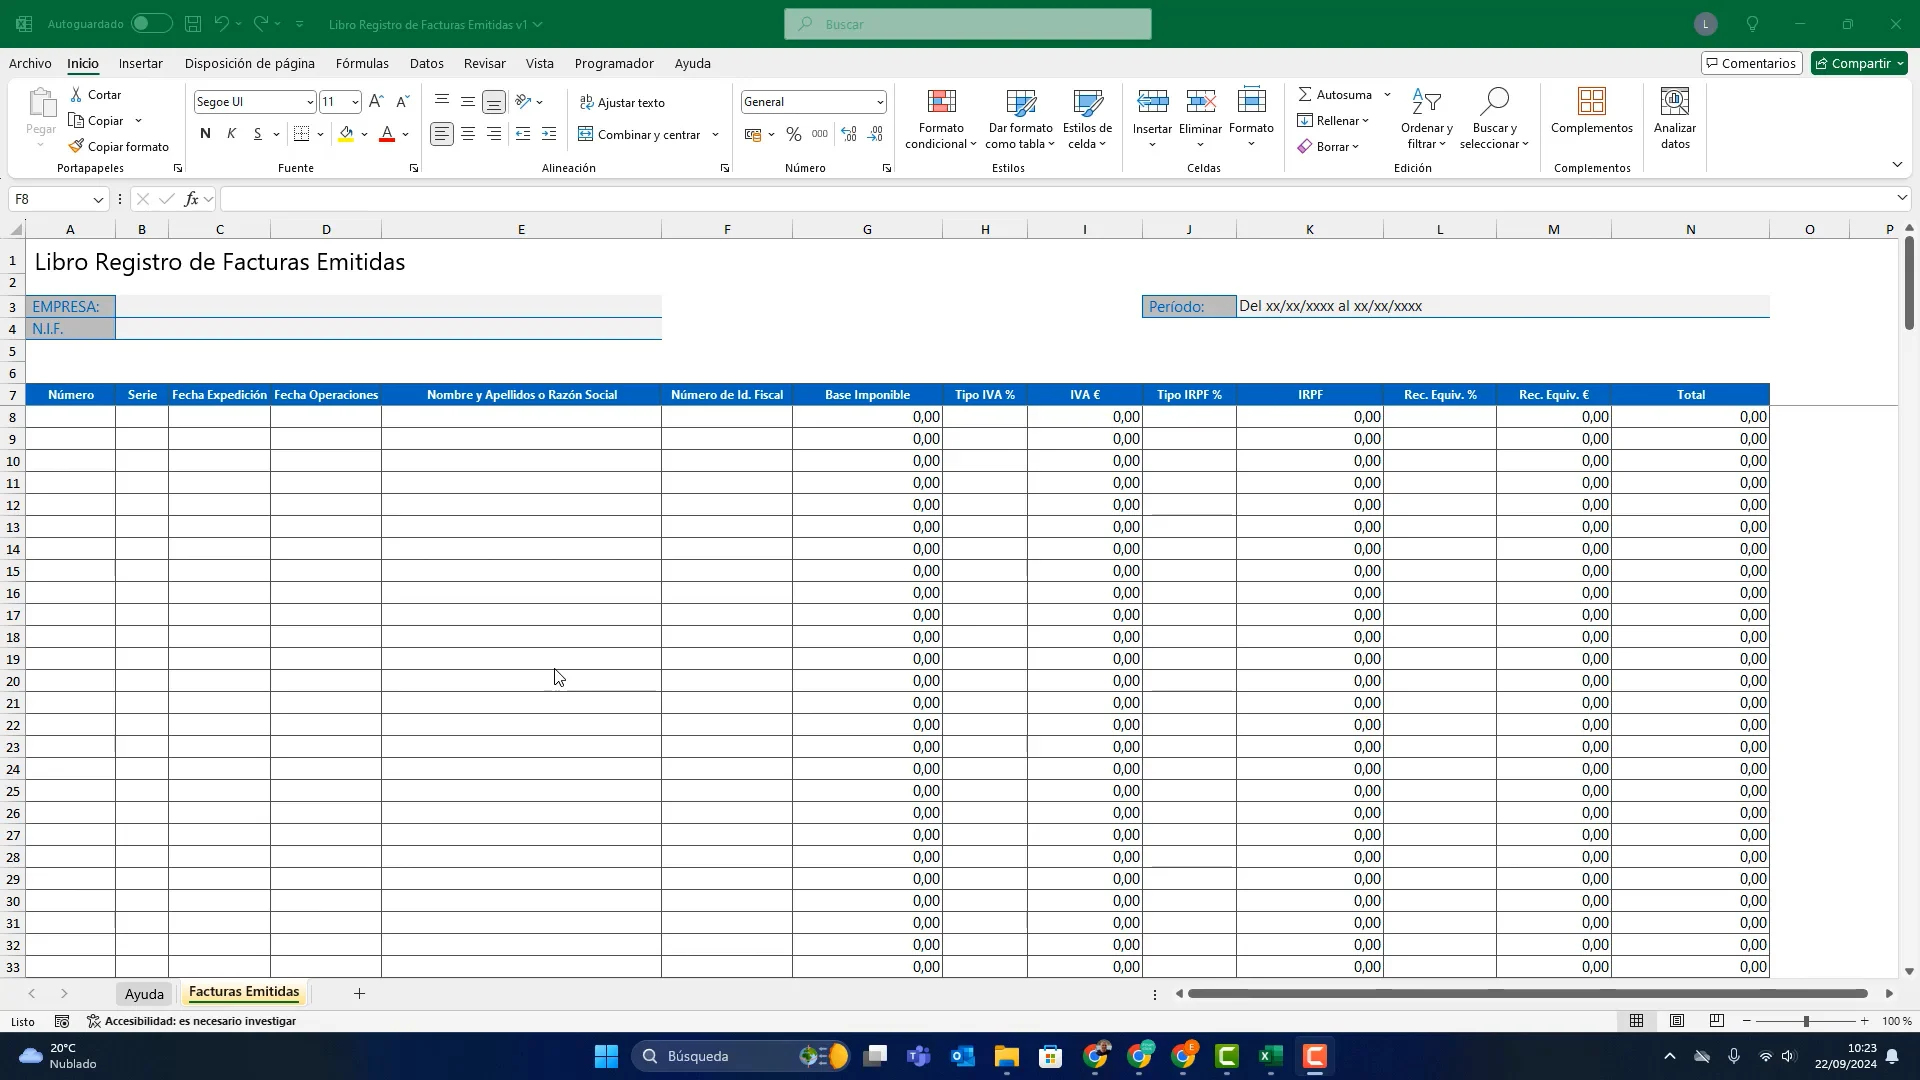Viewport: 1920px width, 1080px height.
Task: Click the Copiar formato paintbrush
Action: [77, 146]
